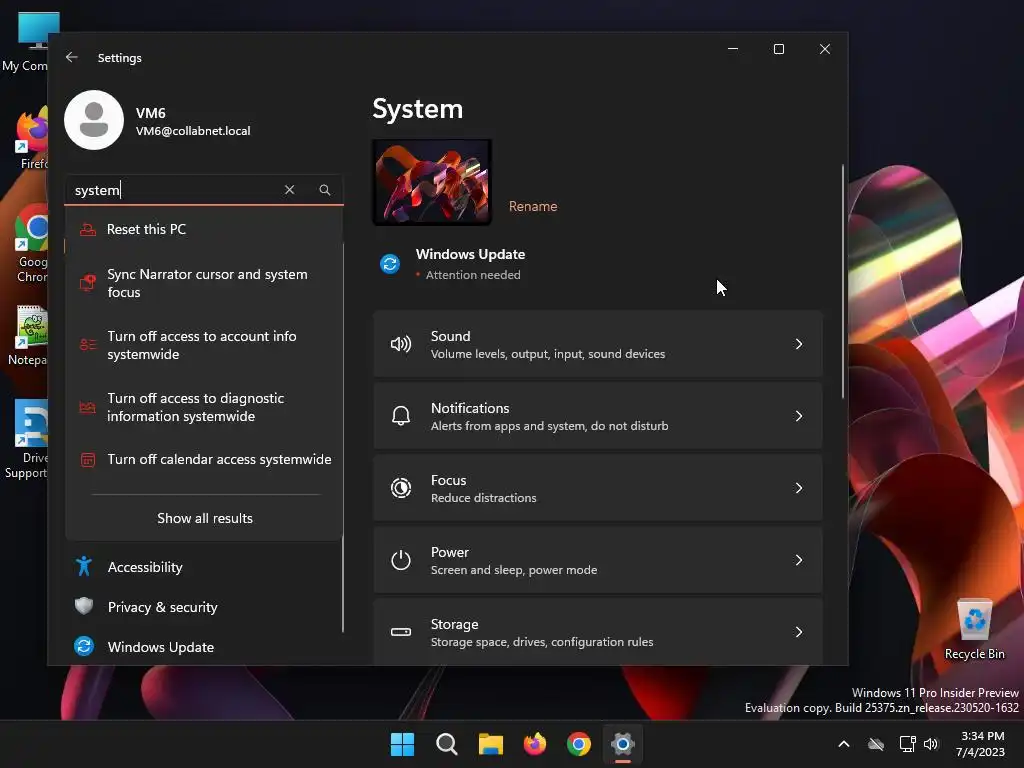
Task: Click the Sound speaker icon
Action: [400, 344]
